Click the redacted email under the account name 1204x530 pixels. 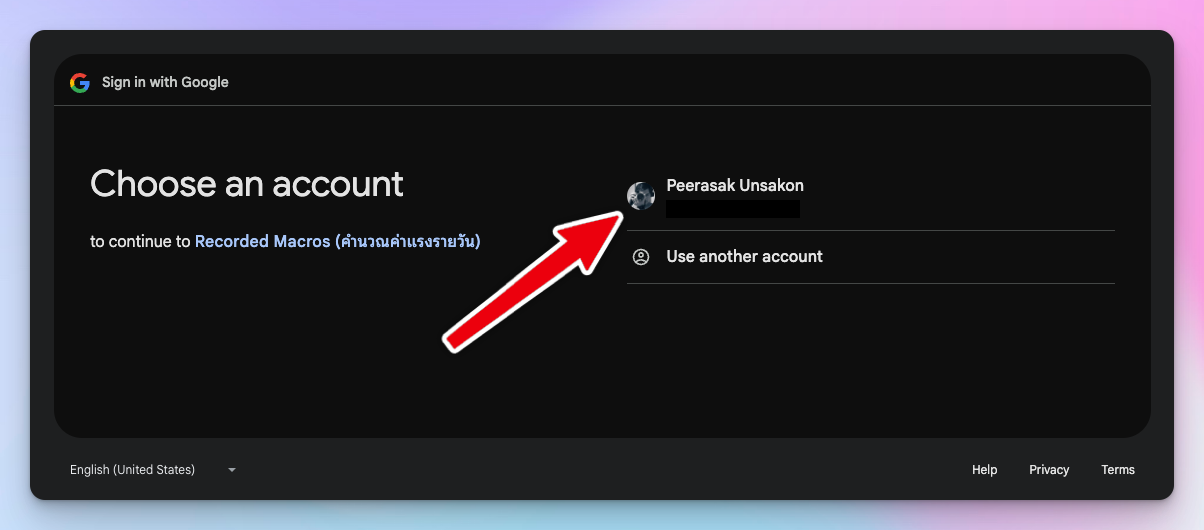click(733, 209)
